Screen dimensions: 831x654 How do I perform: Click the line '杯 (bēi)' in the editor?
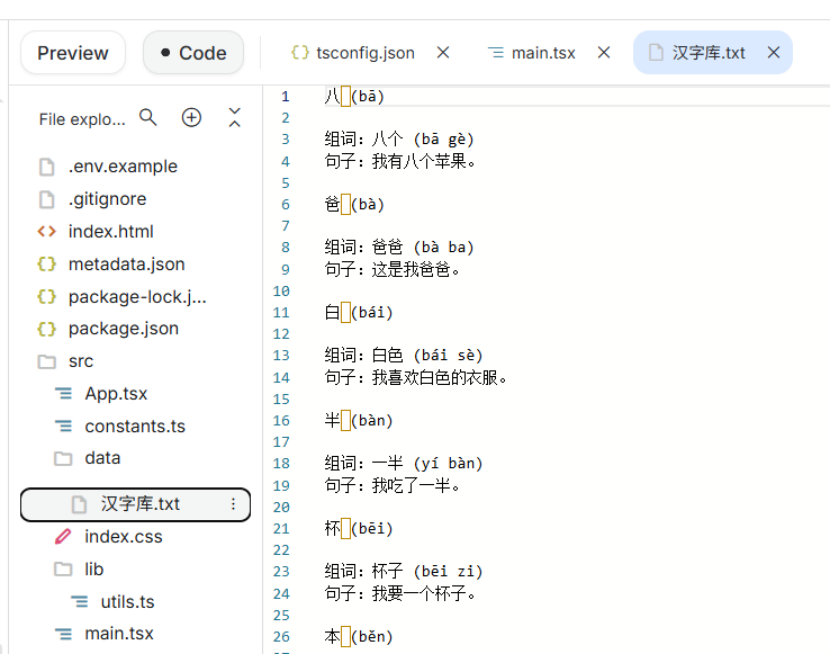(359, 529)
